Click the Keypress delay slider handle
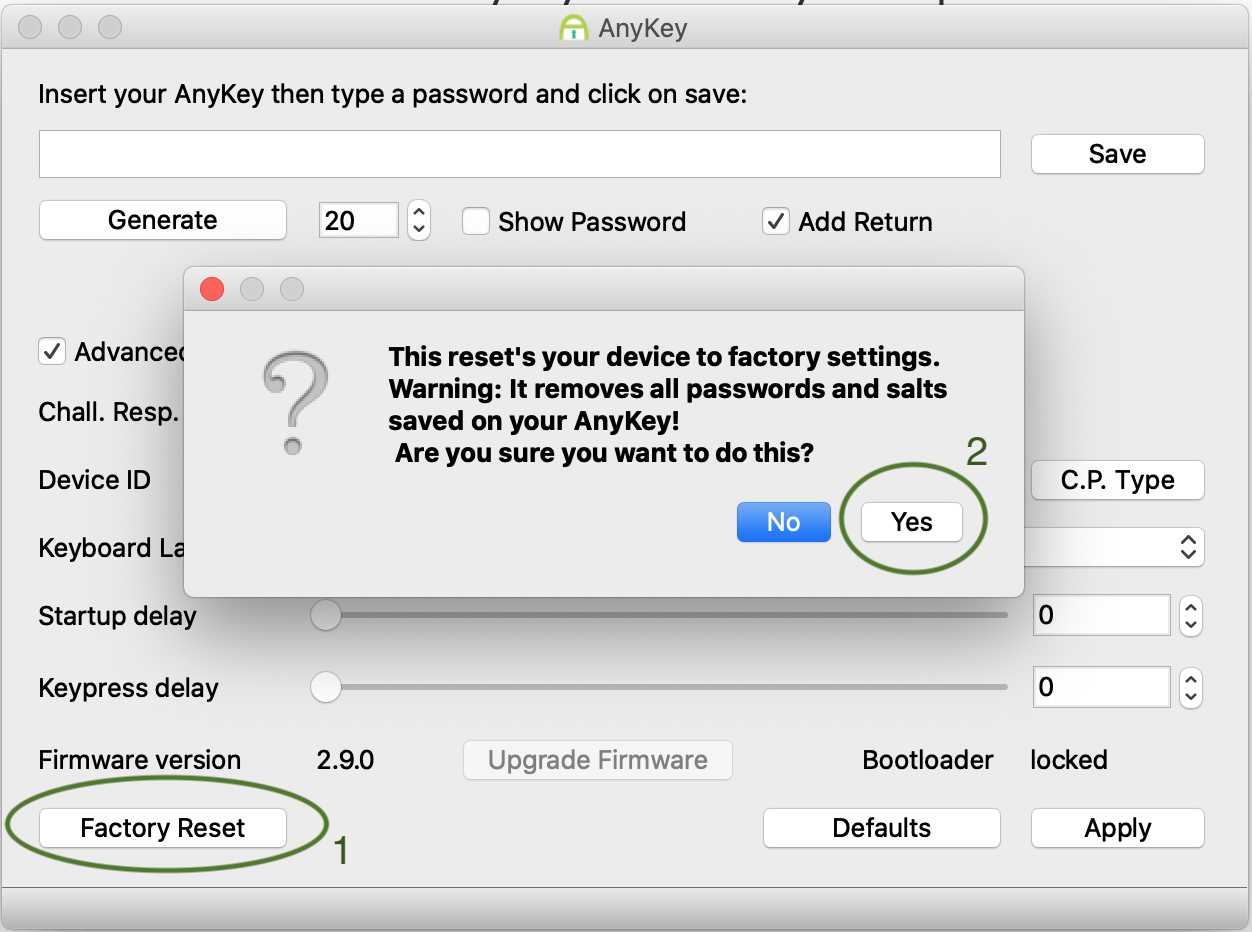The height and width of the screenshot is (932, 1252). point(326,687)
